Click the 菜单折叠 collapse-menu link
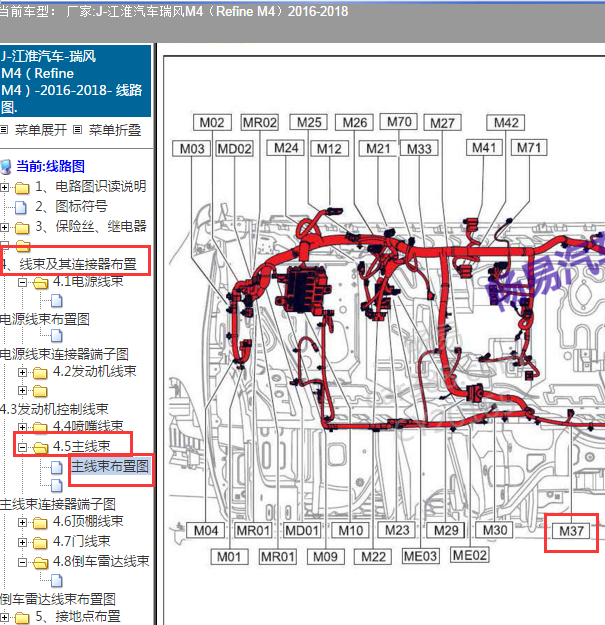Viewport: 605px width, 625px height. [115, 130]
